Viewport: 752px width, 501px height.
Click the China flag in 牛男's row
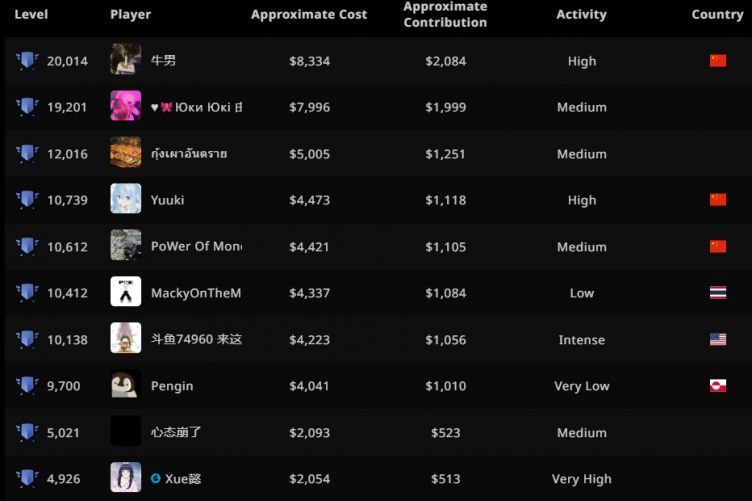coord(717,61)
